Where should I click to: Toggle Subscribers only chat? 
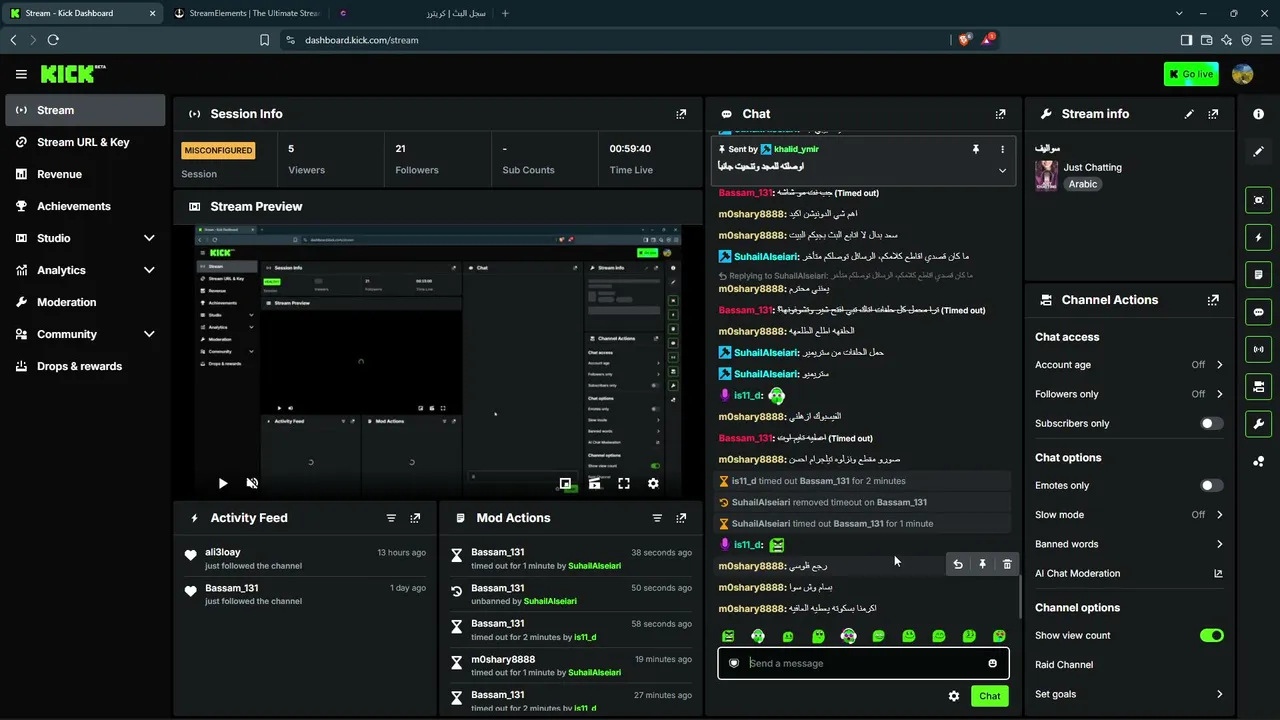(x=1211, y=423)
